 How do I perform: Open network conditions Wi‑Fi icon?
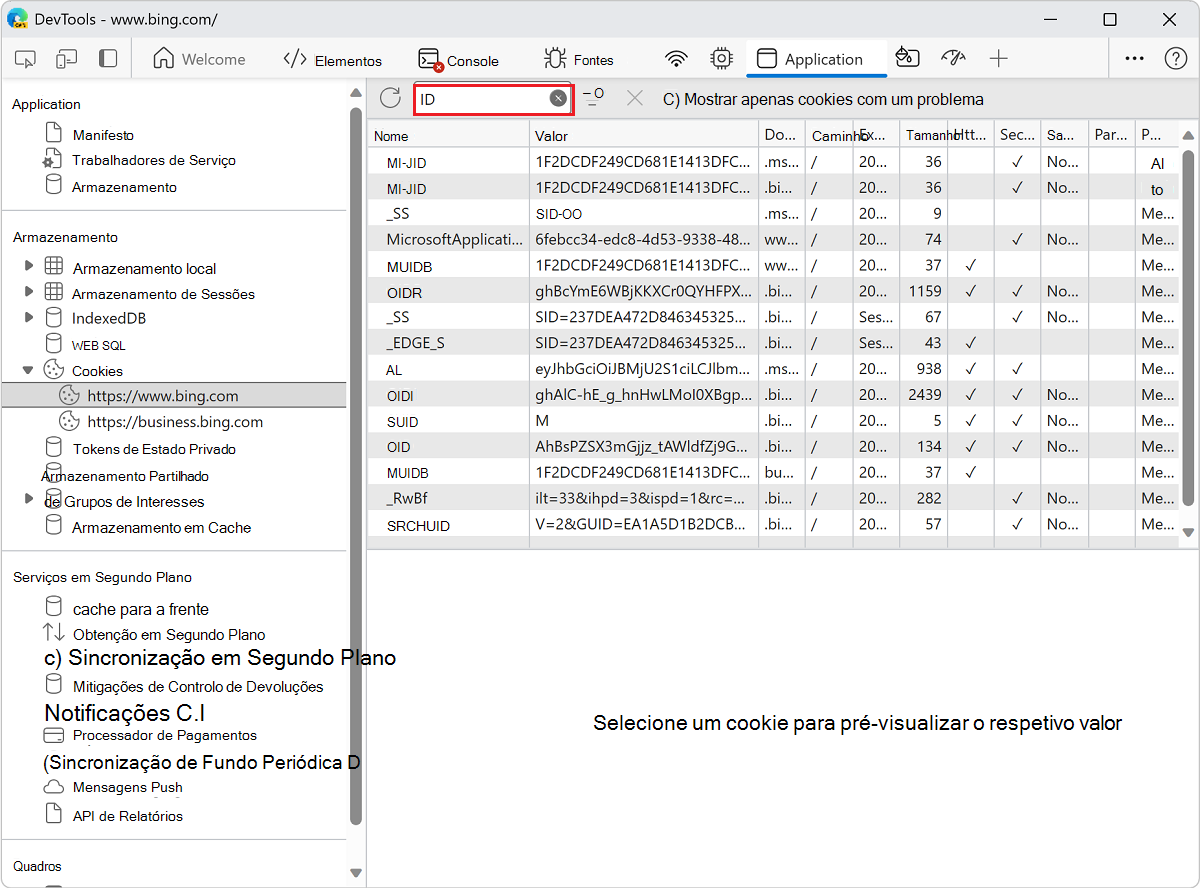click(676, 58)
